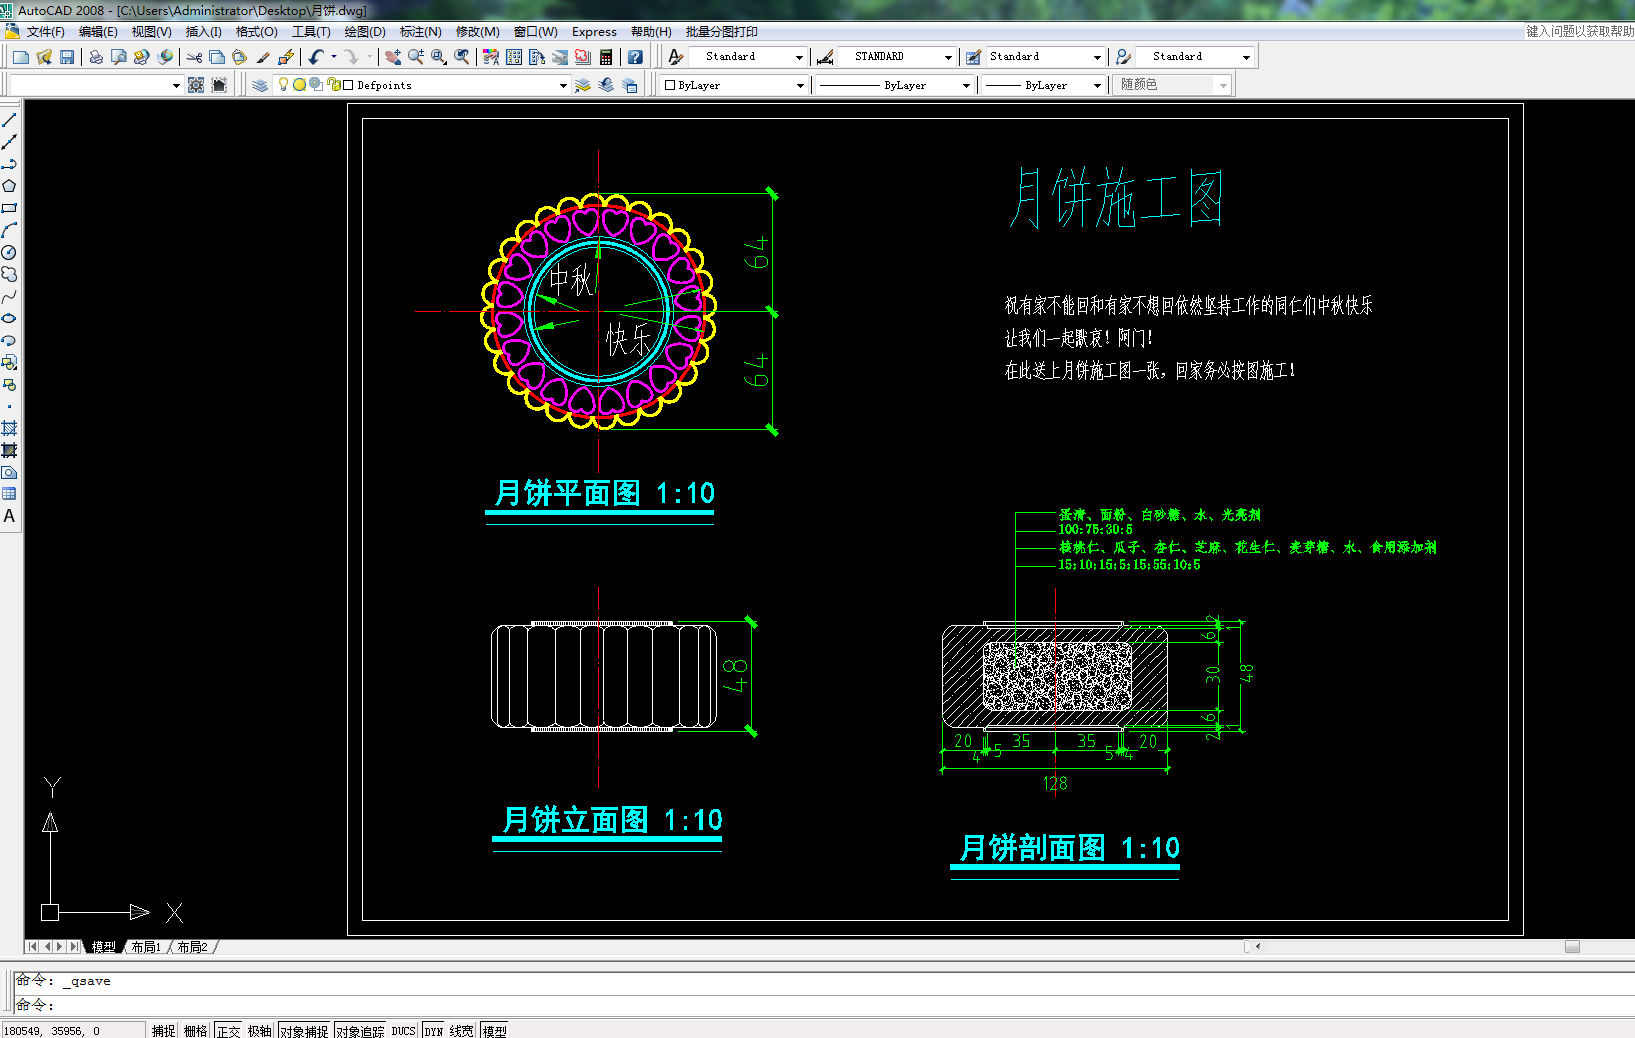Select the Ellipse tool
The width and height of the screenshot is (1635, 1038).
pos(9,318)
